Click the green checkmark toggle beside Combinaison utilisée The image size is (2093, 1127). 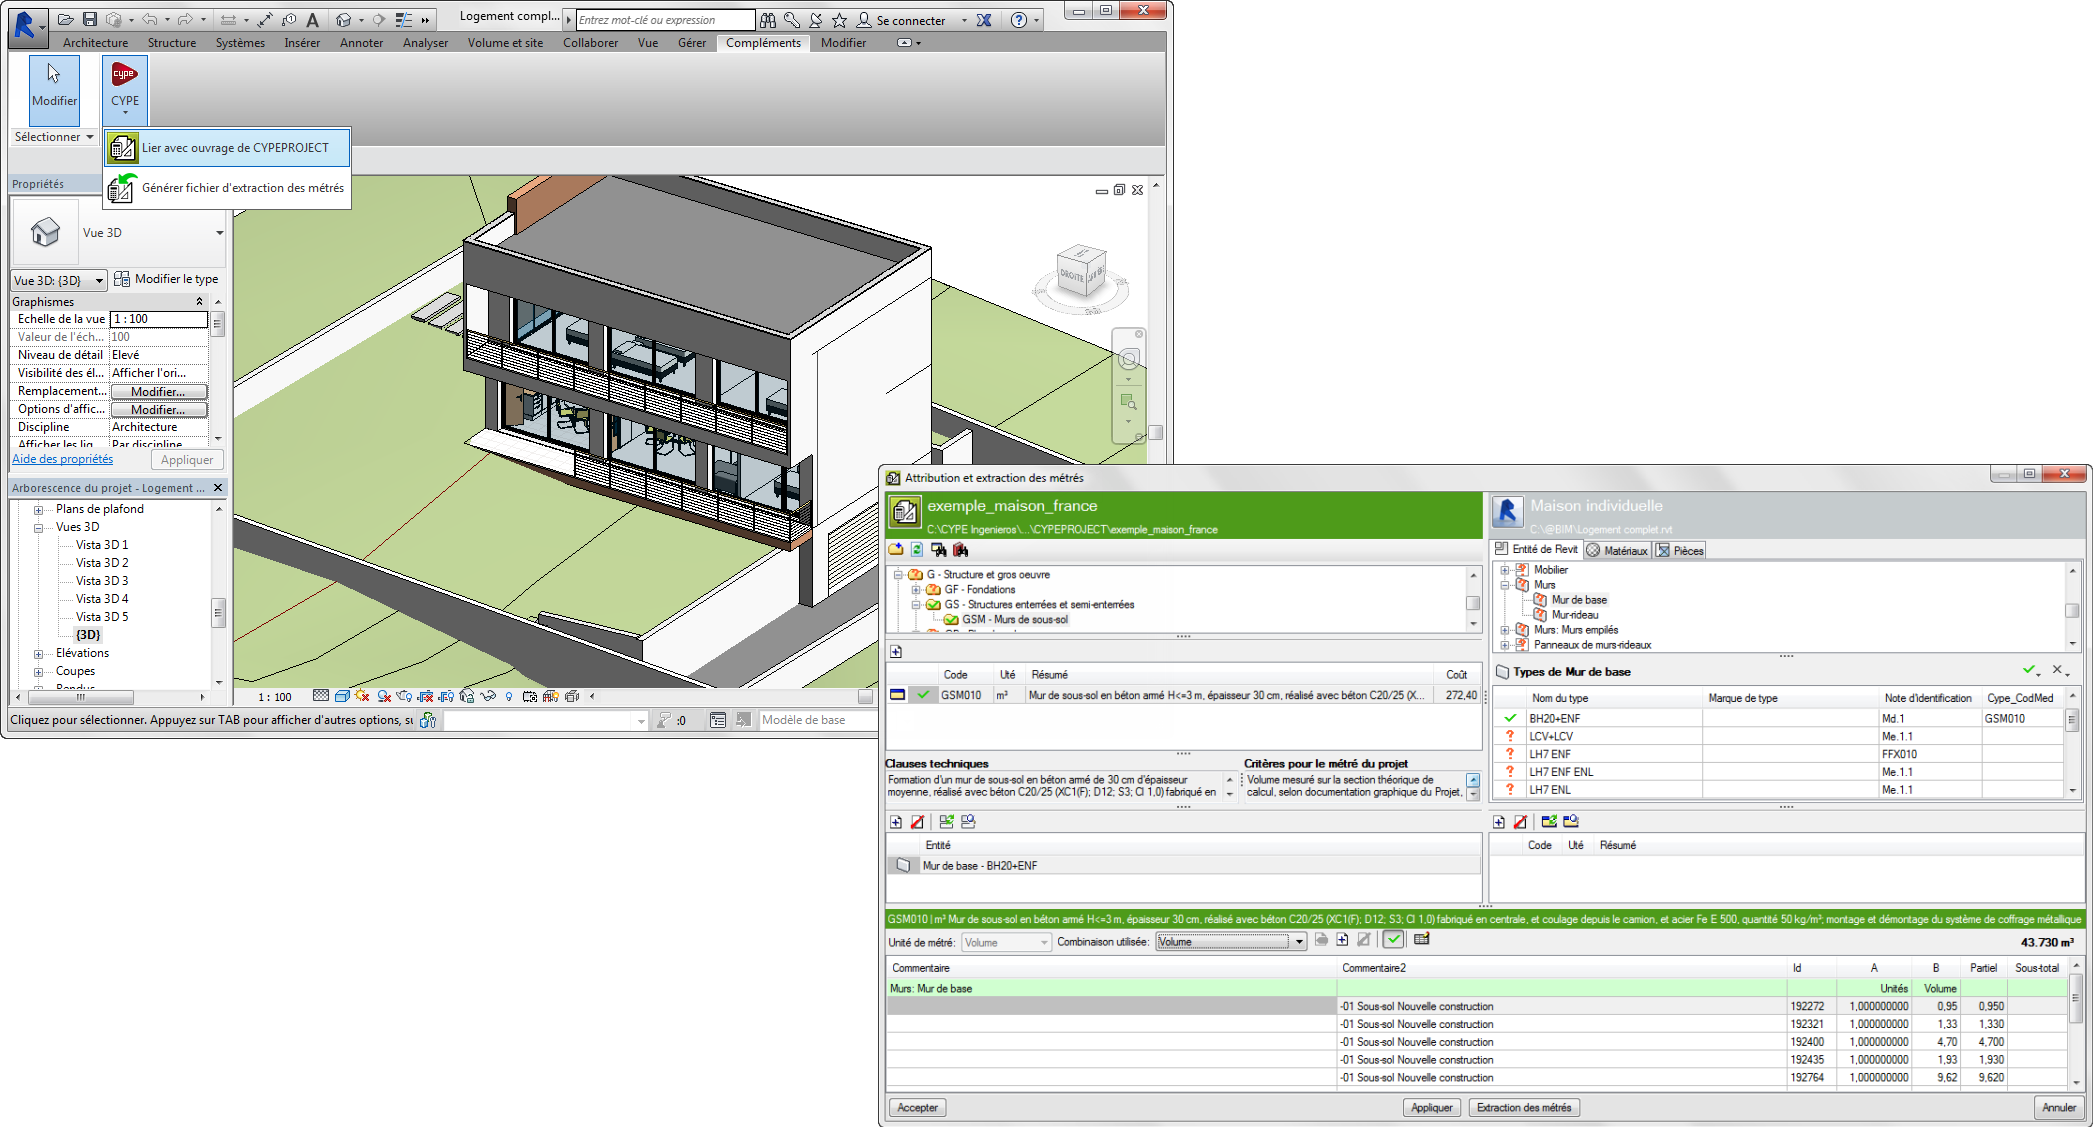[x=1393, y=940]
